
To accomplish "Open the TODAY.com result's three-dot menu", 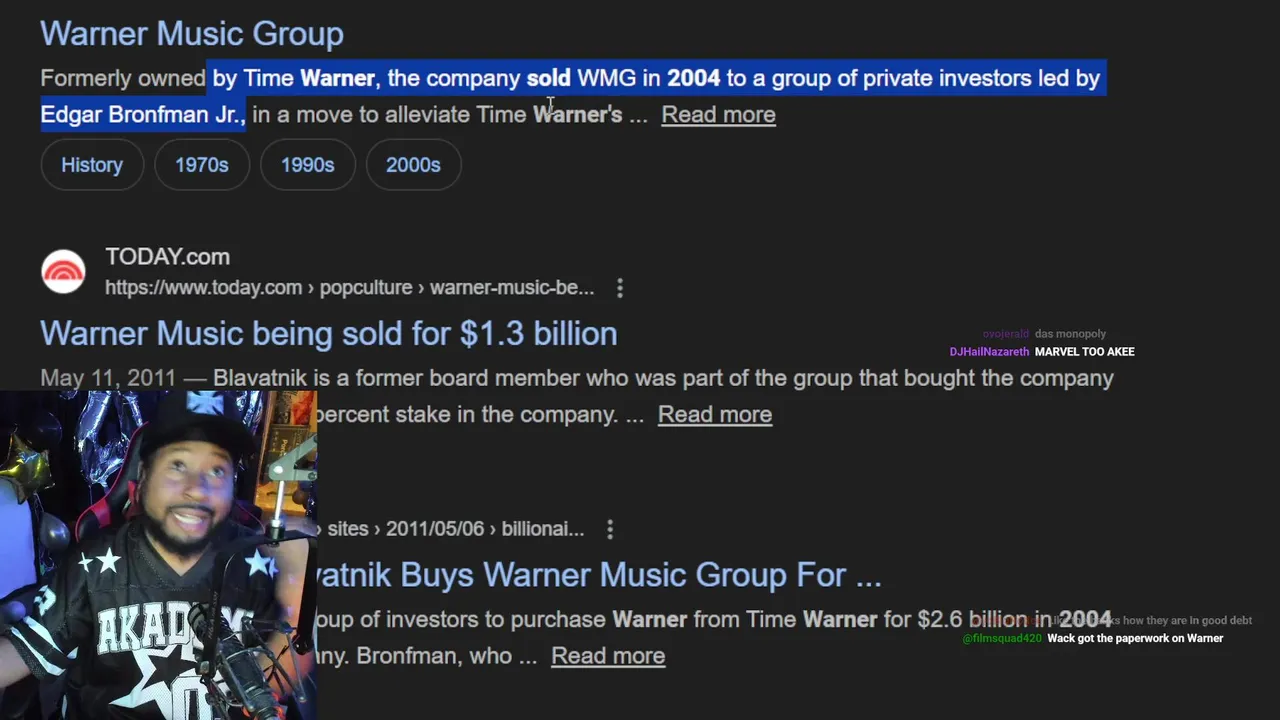I will pos(620,288).
